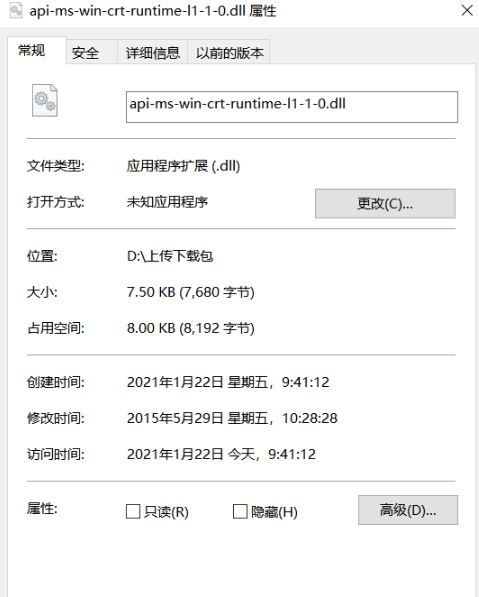Tick the 隐藏(H) checkbox
The image size is (479, 597).
(240, 511)
